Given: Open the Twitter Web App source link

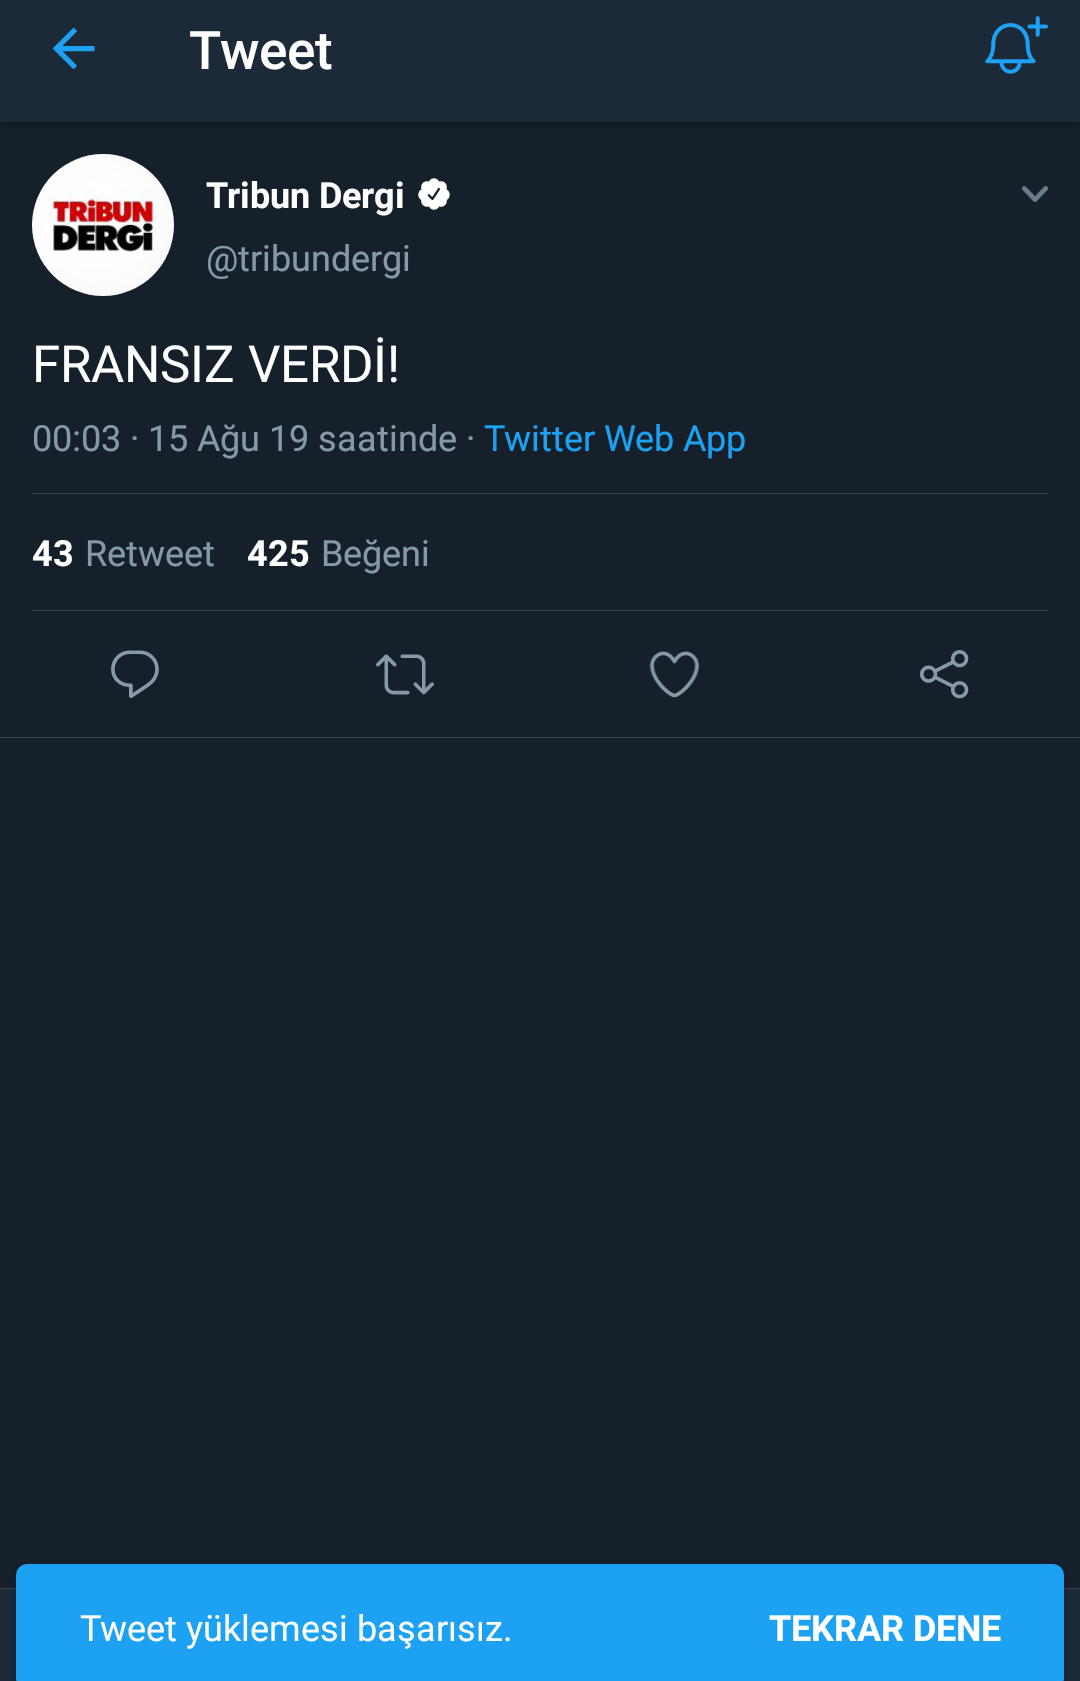Looking at the screenshot, I should 615,439.
